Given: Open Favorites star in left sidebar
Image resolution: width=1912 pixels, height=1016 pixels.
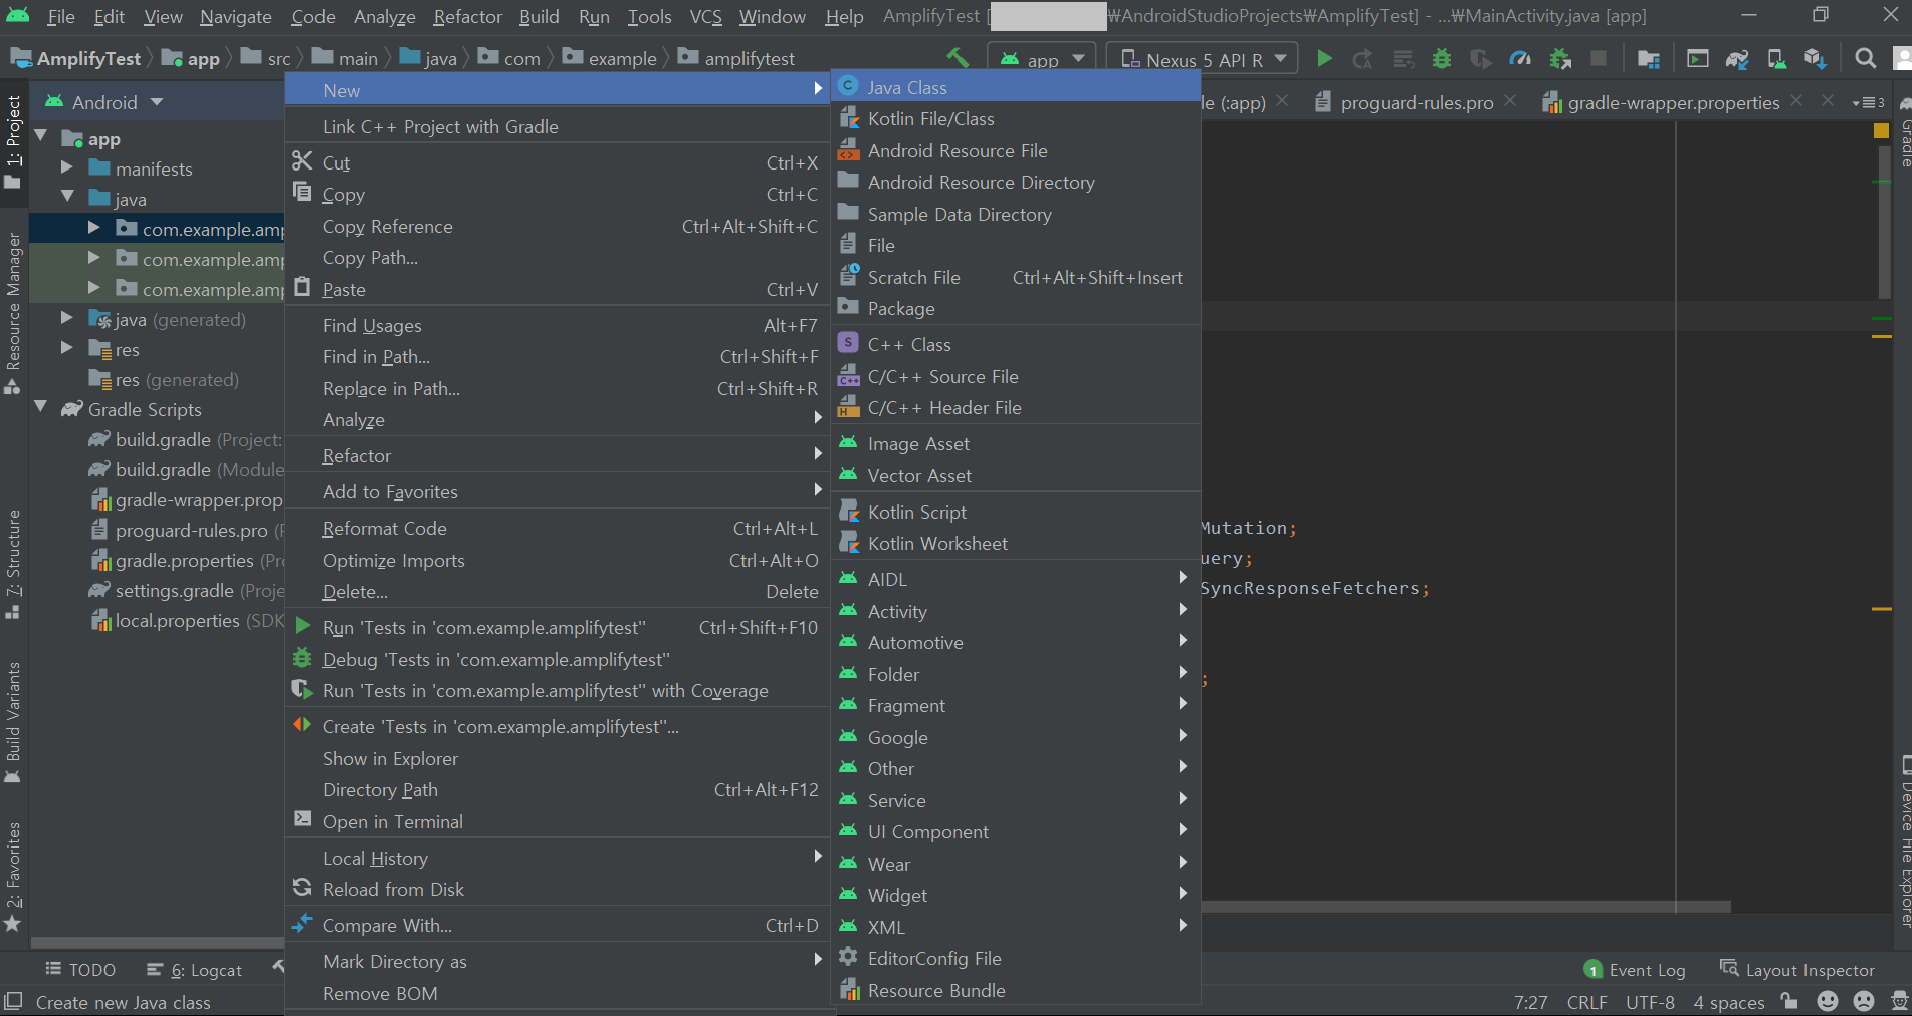Looking at the screenshot, I should (13, 925).
